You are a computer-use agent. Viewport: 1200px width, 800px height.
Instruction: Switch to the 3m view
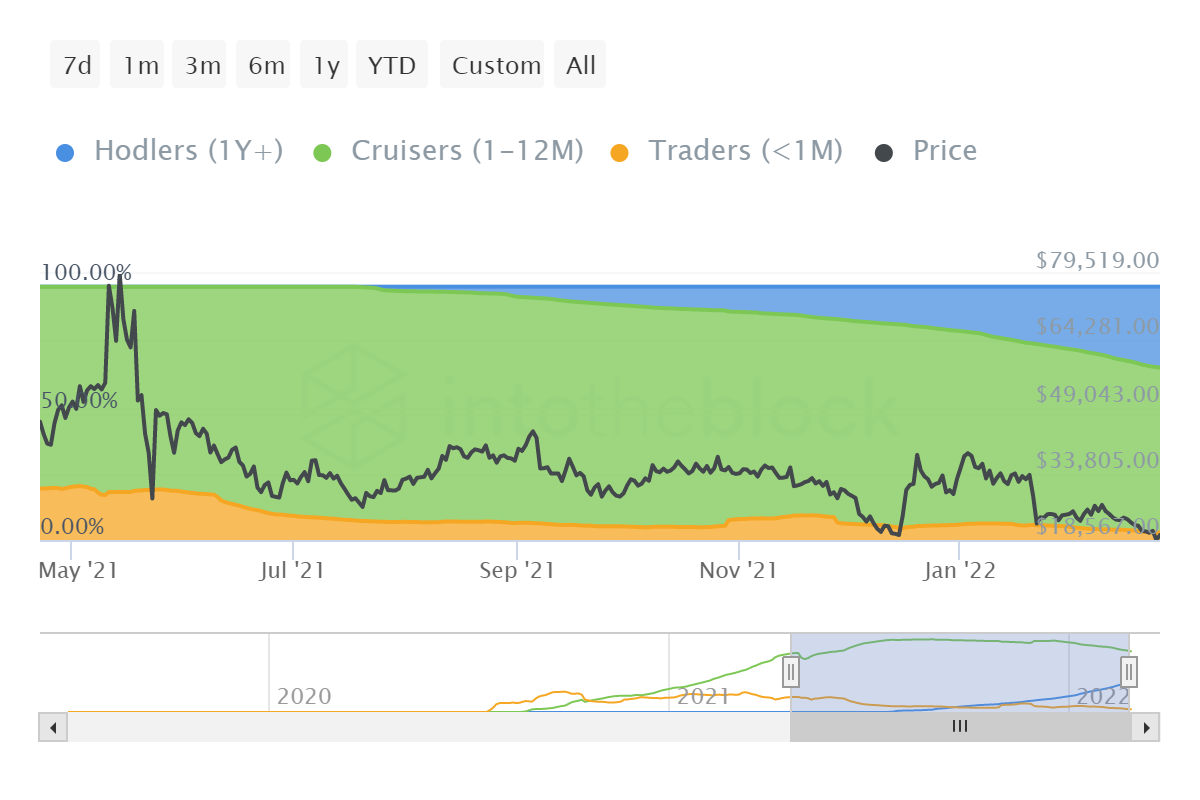click(199, 64)
